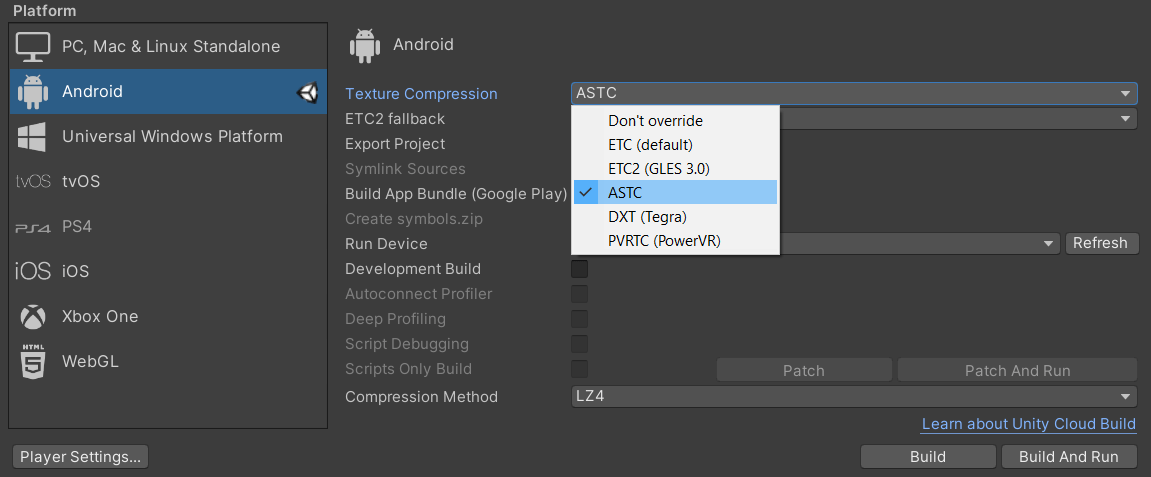Choose ETC (default) option
The height and width of the screenshot is (477, 1151).
point(675,145)
